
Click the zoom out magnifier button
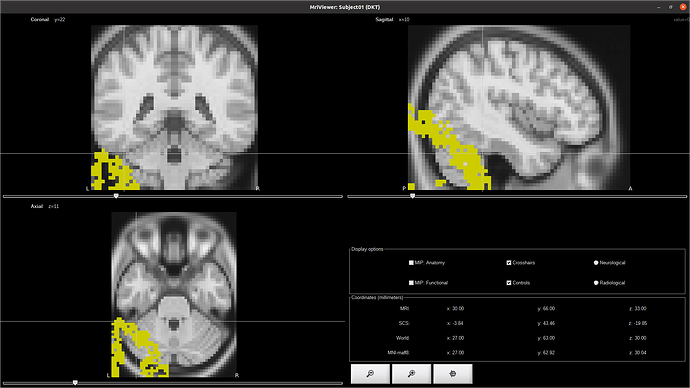coord(370,373)
